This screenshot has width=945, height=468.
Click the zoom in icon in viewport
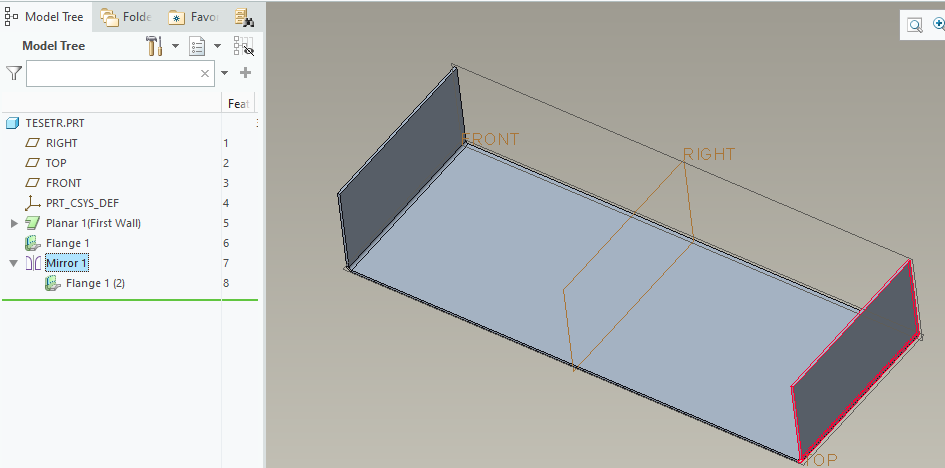click(939, 25)
